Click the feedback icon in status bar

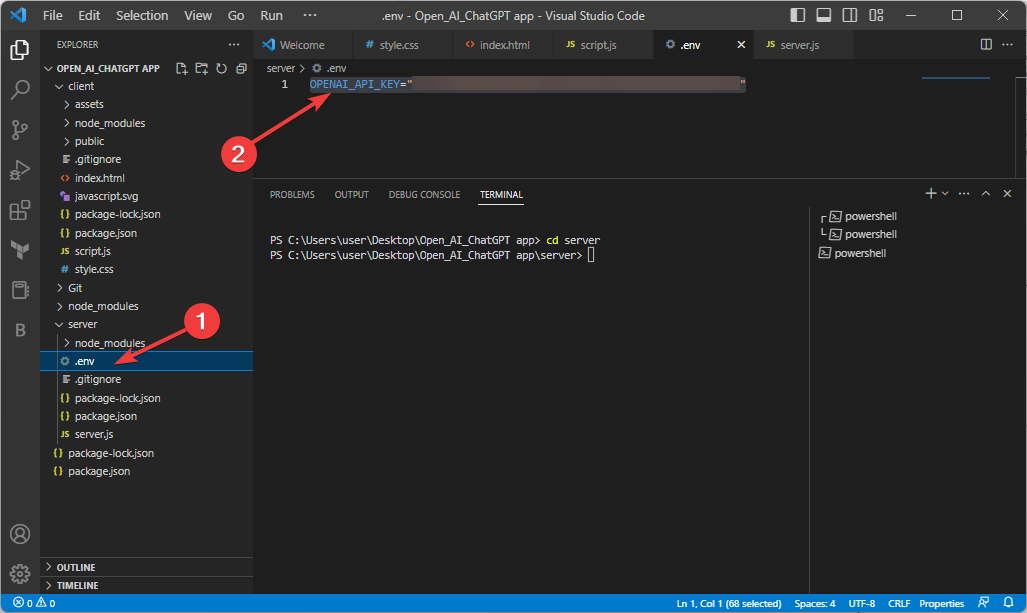click(x=983, y=603)
